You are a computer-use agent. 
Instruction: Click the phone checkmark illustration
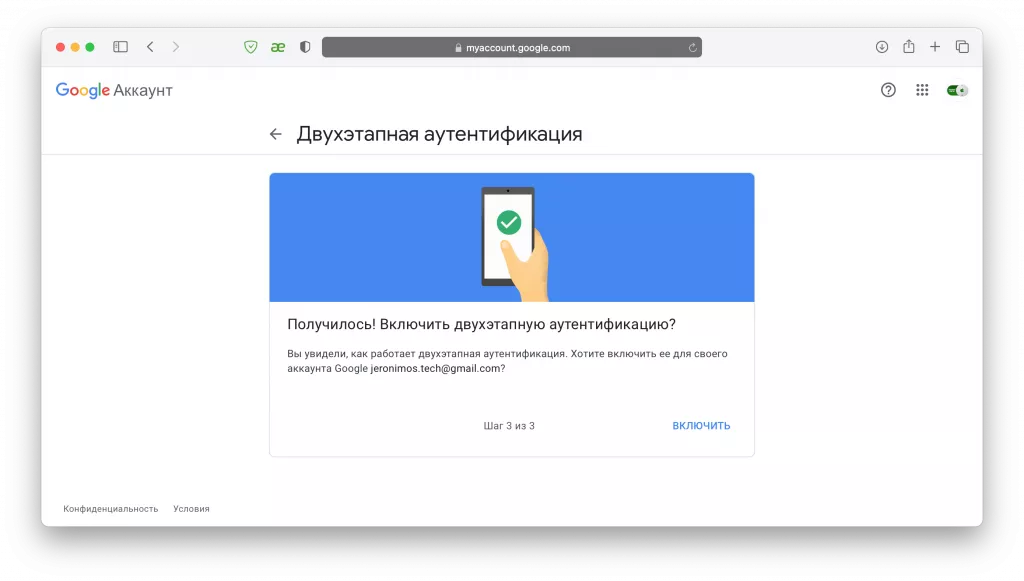(515, 243)
